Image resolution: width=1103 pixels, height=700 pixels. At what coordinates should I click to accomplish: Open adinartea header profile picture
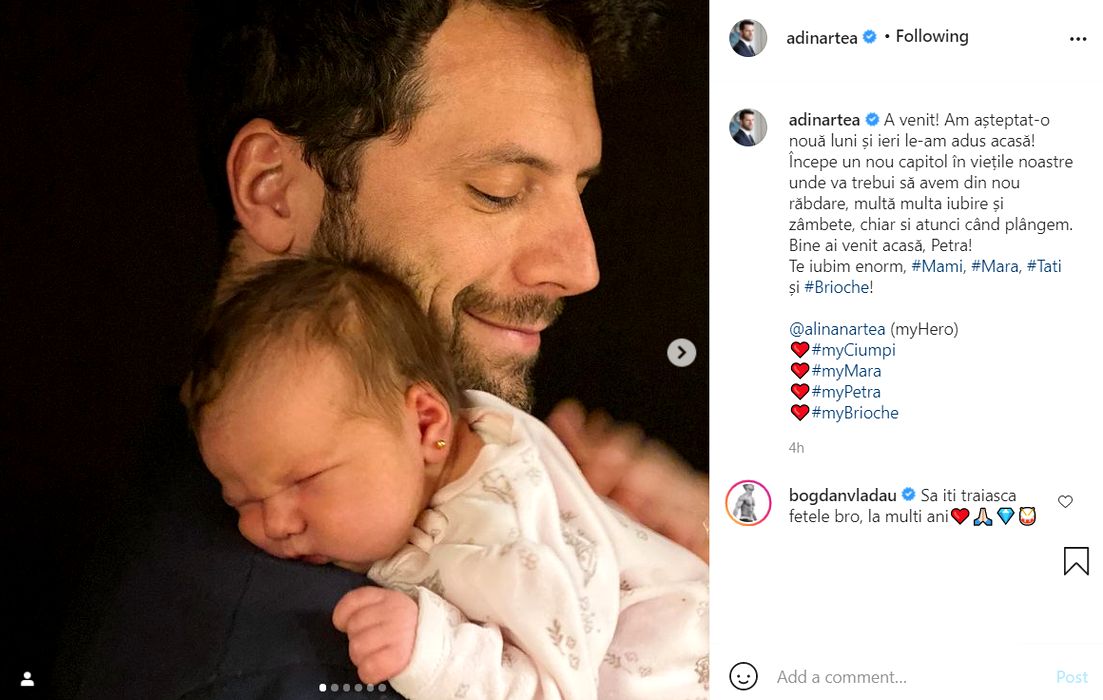(748, 38)
